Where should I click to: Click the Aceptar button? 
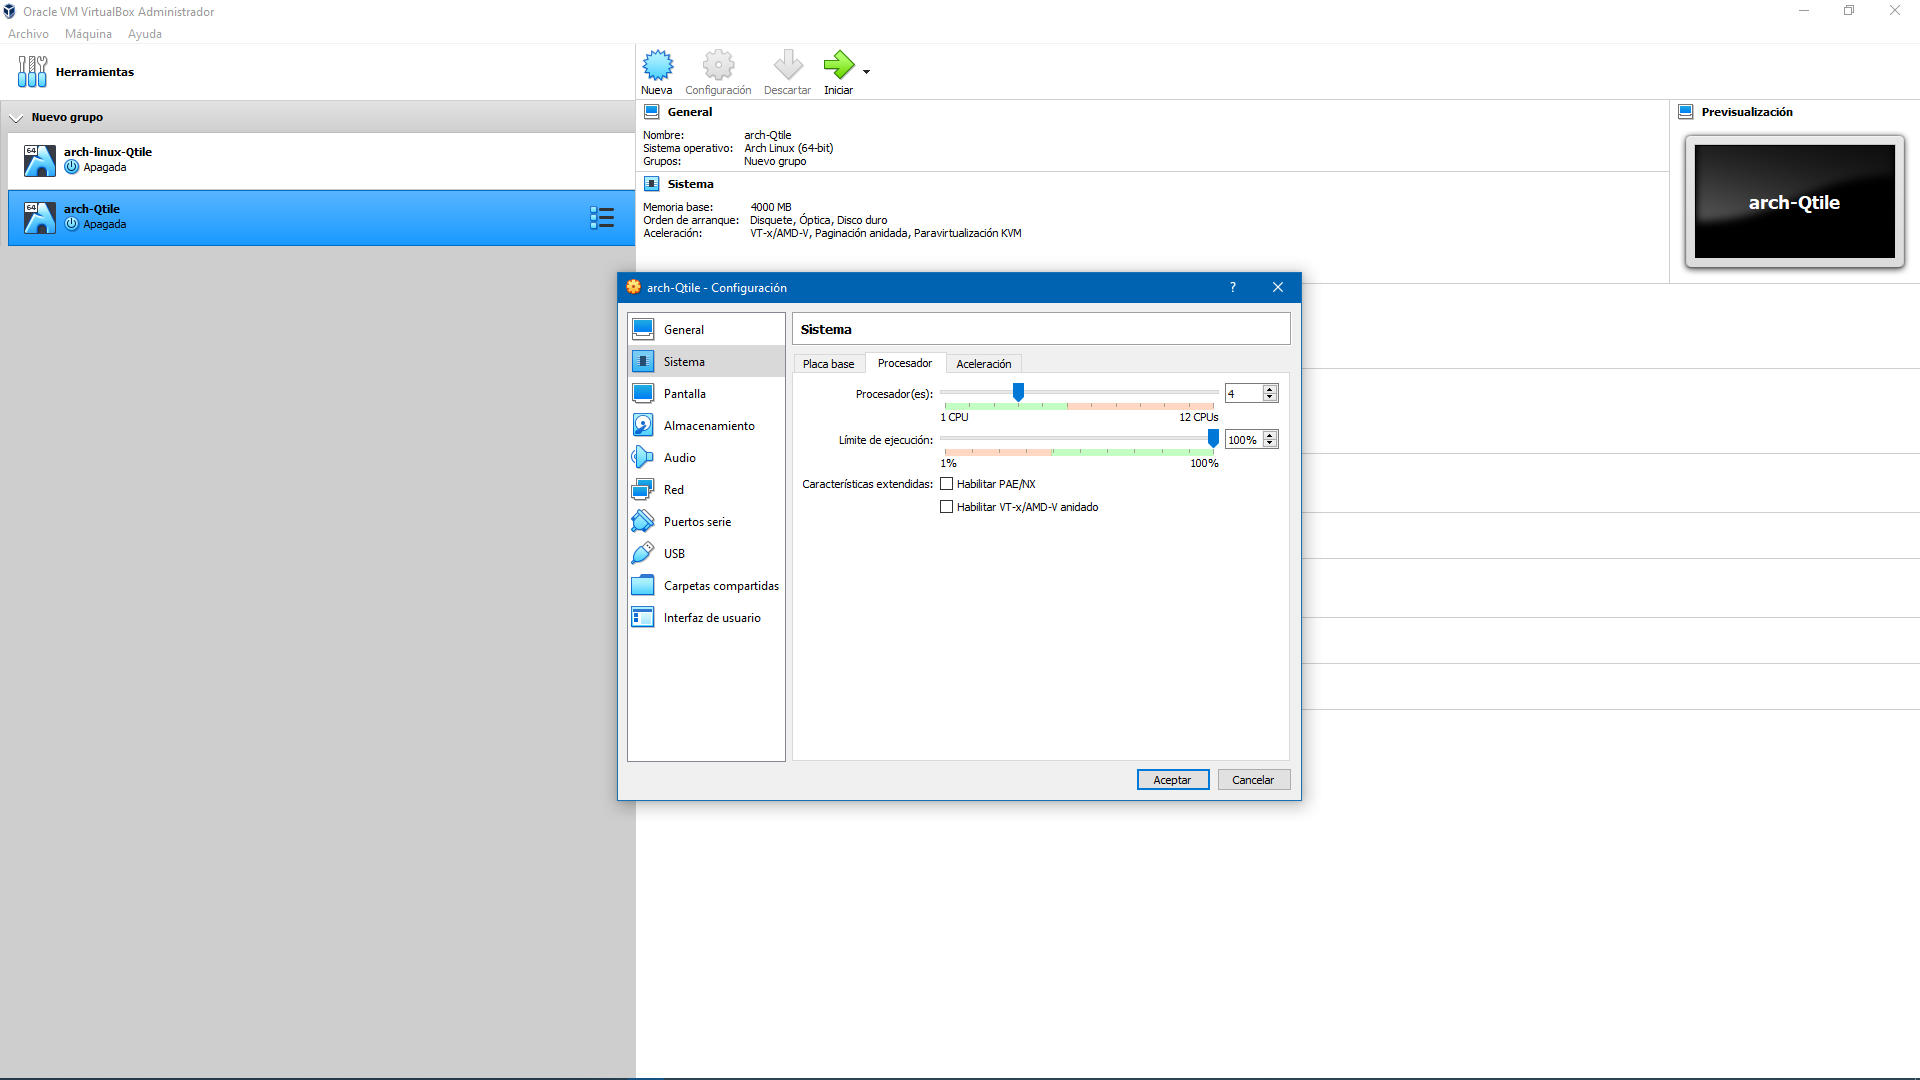pos(1172,780)
